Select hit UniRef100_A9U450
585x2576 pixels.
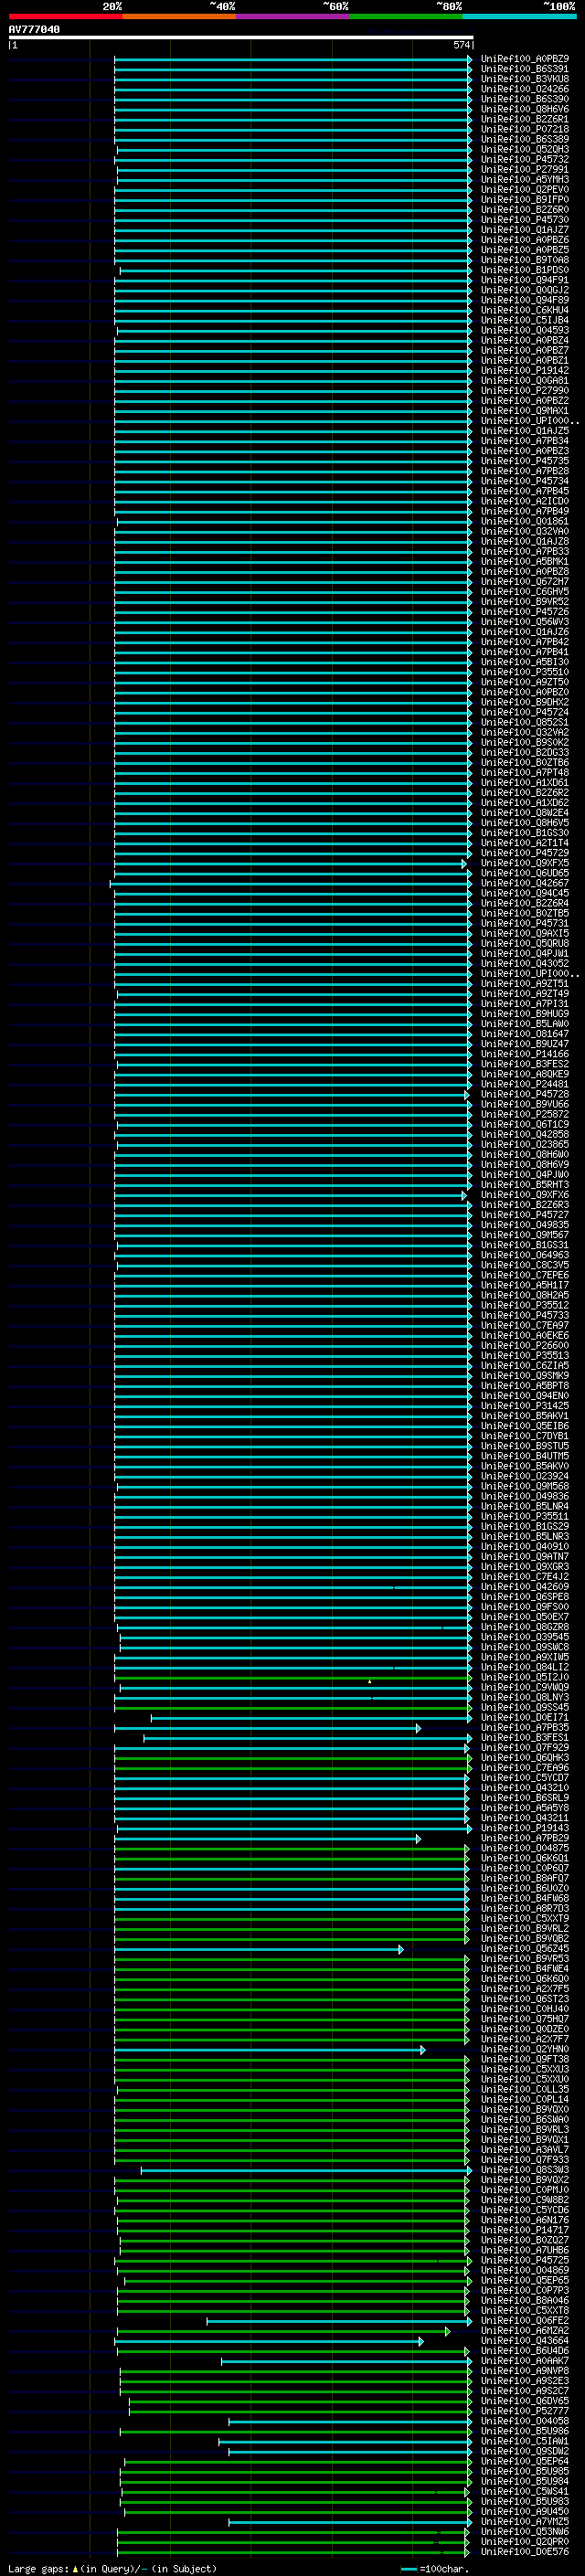coord(525,2510)
